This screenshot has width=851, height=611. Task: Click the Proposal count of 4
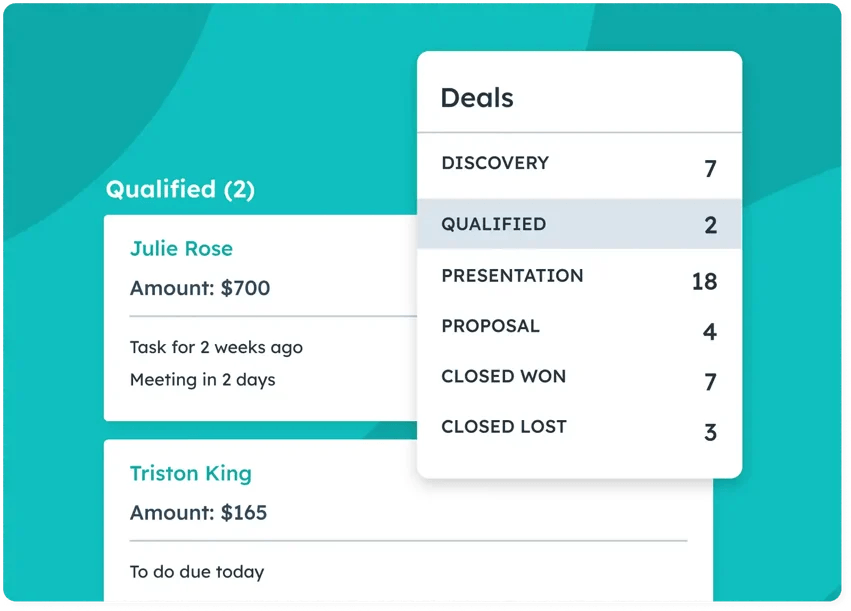point(709,332)
